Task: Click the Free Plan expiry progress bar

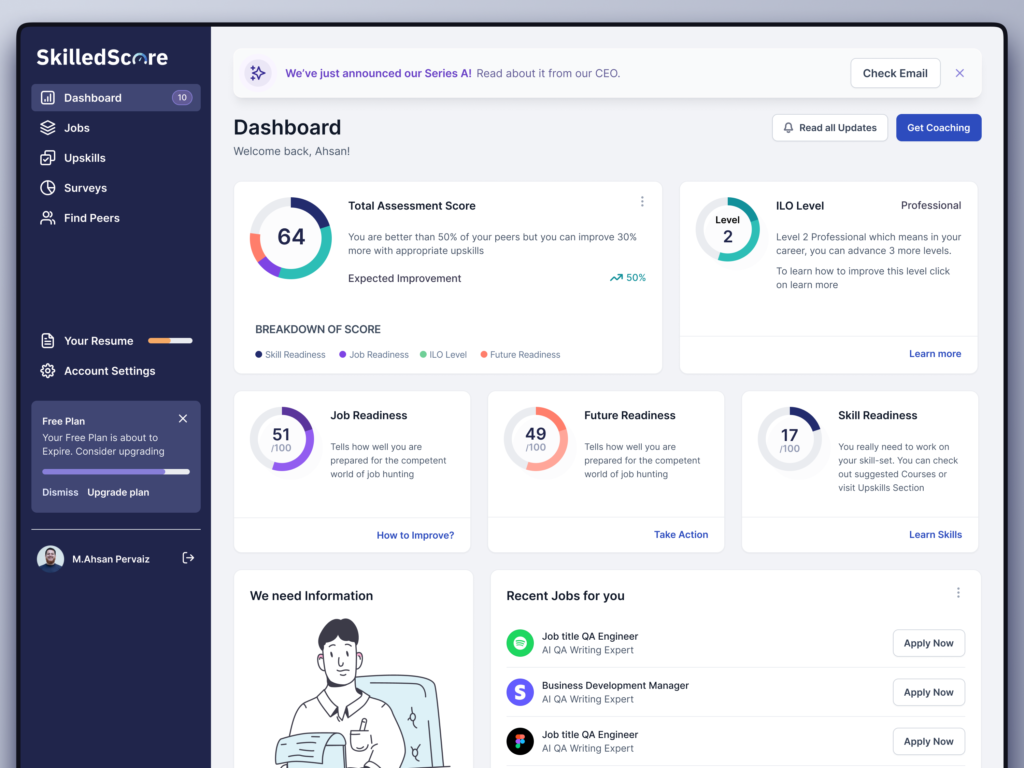Action: point(116,471)
